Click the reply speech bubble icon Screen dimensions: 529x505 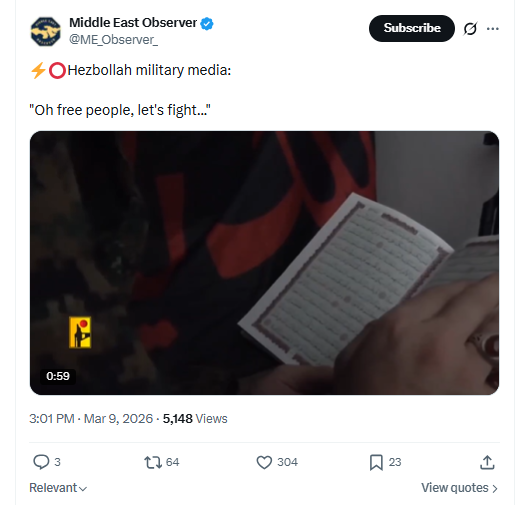pyautogui.click(x=41, y=462)
